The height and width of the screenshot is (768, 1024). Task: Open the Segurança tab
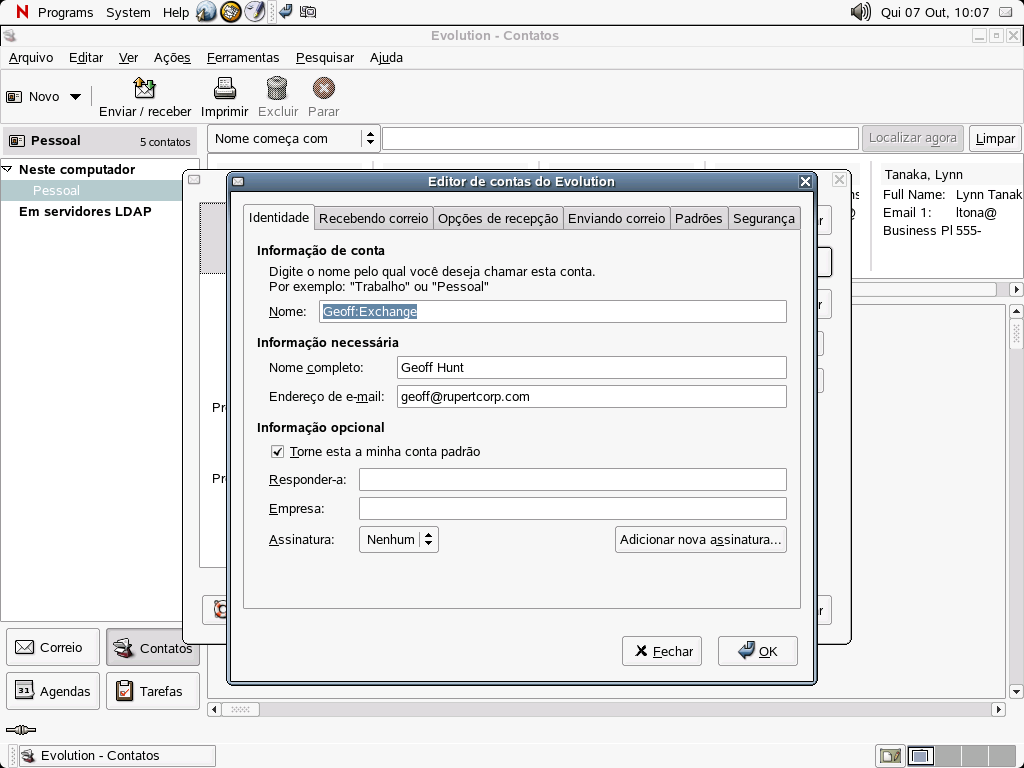pos(763,218)
